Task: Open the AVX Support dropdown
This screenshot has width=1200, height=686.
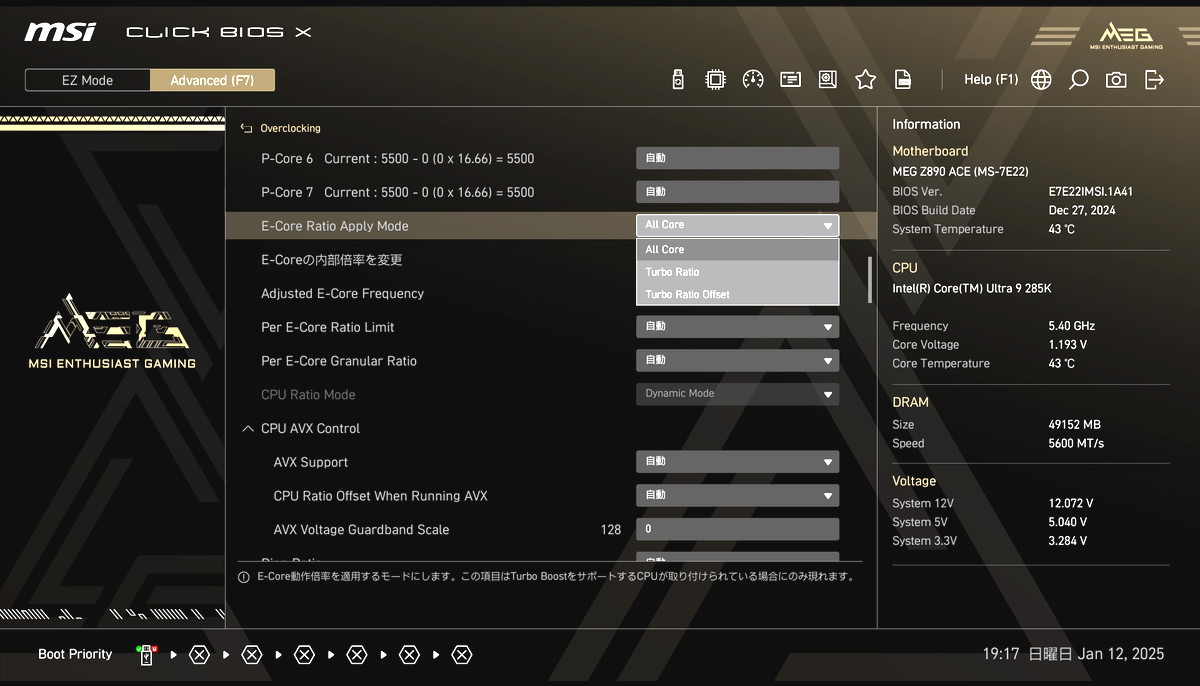Action: coord(738,462)
